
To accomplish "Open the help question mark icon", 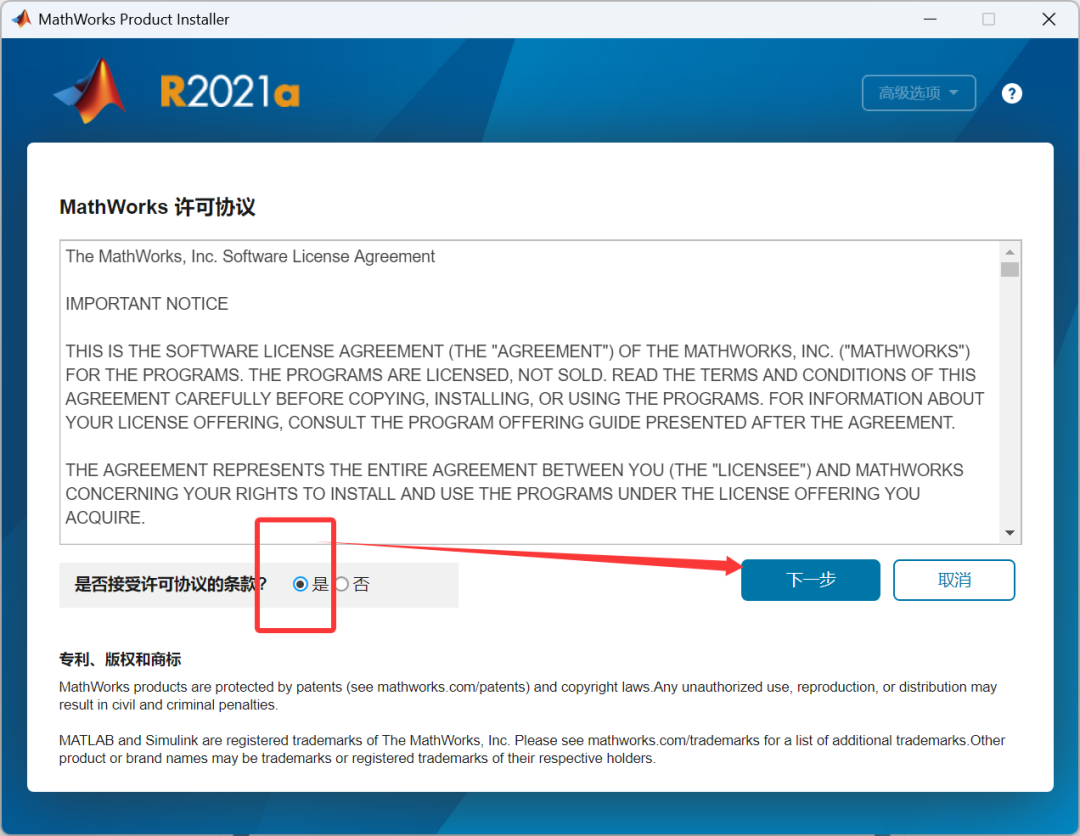I will 1011,93.
